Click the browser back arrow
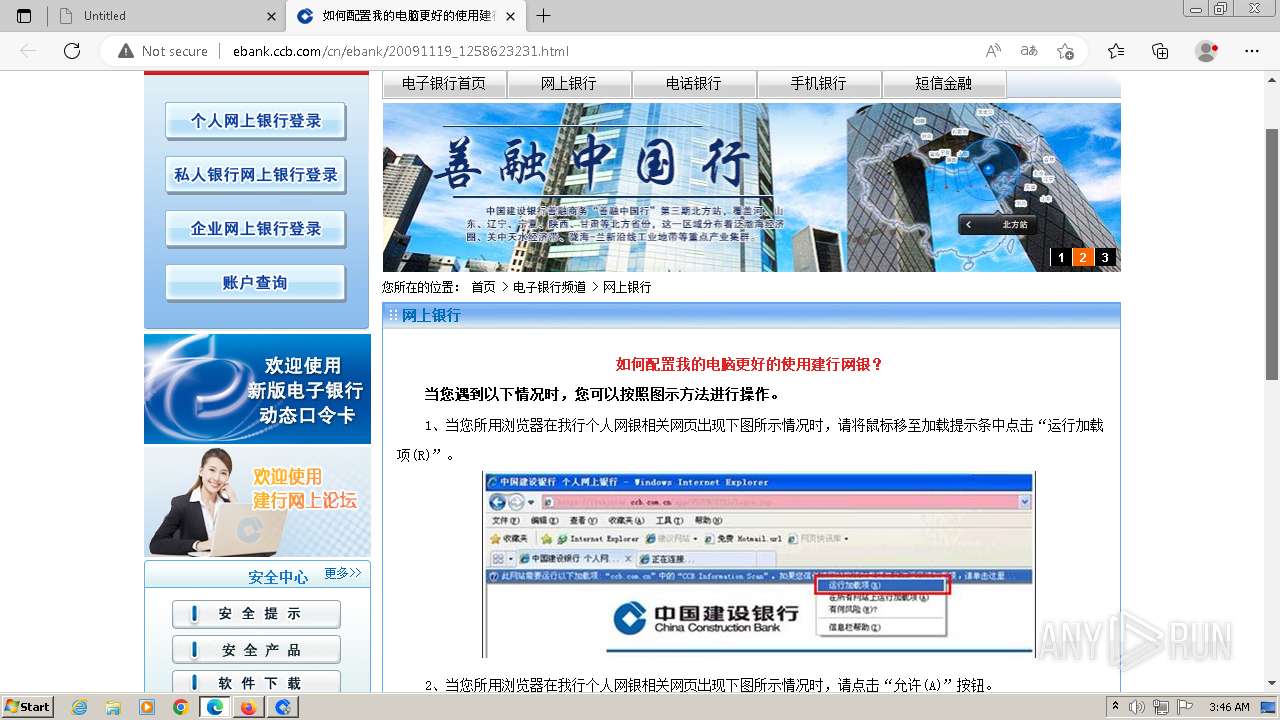1280x720 pixels. tap(28, 51)
